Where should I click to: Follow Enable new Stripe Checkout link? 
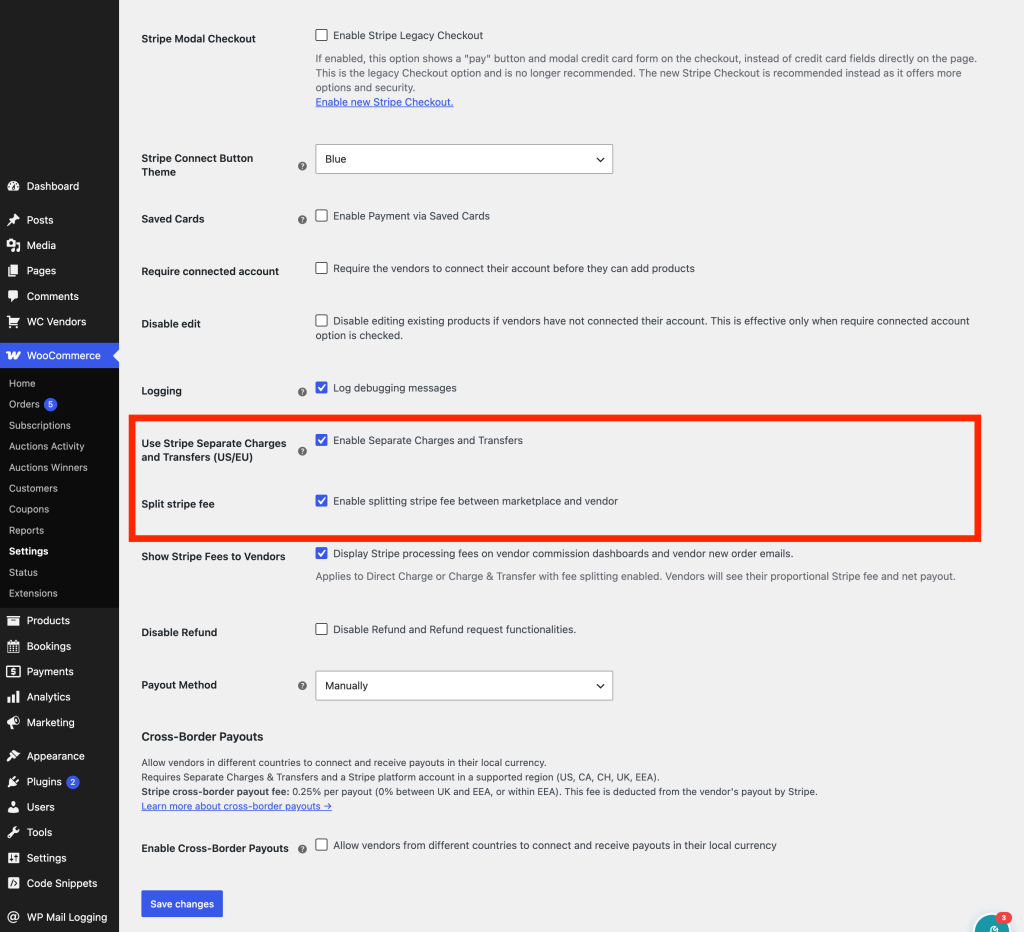(x=384, y=102)
